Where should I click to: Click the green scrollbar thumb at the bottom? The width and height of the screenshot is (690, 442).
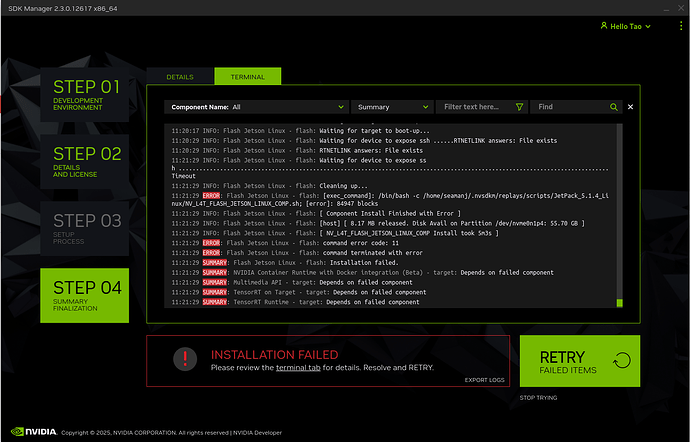coord(620,303)
